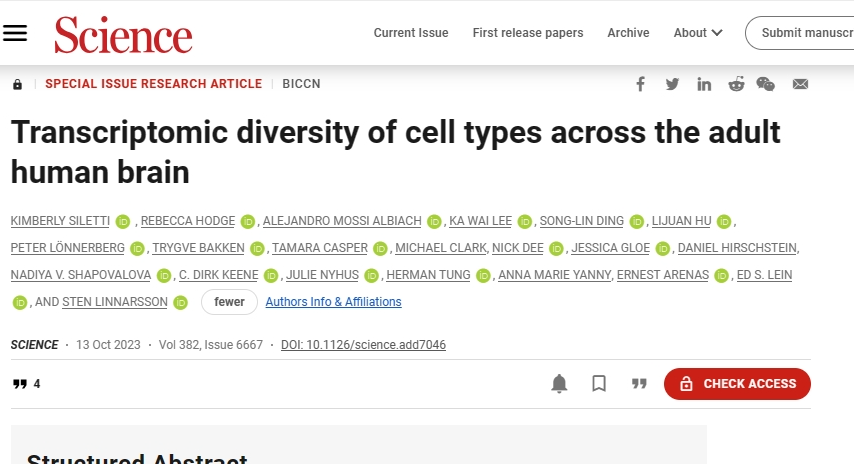Image resolution: width=854 pixels, height=464 pixels.
Task: Share article on Twitter
Action: [672, 84]
